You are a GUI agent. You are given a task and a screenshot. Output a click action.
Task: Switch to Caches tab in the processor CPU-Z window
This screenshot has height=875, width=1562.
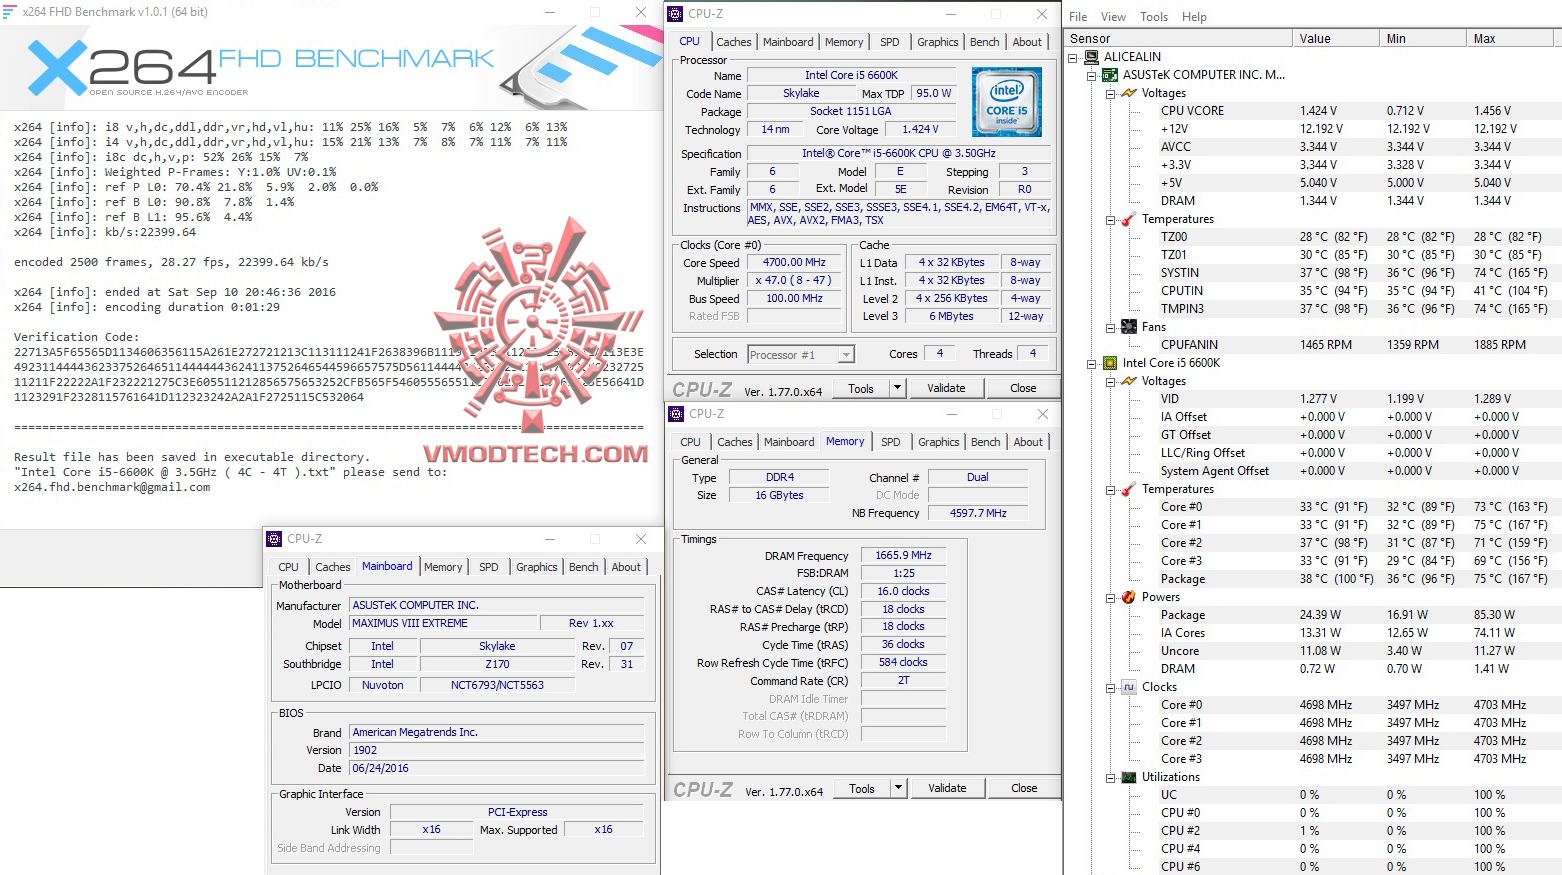pyautogui.click(x=733, y=42)
